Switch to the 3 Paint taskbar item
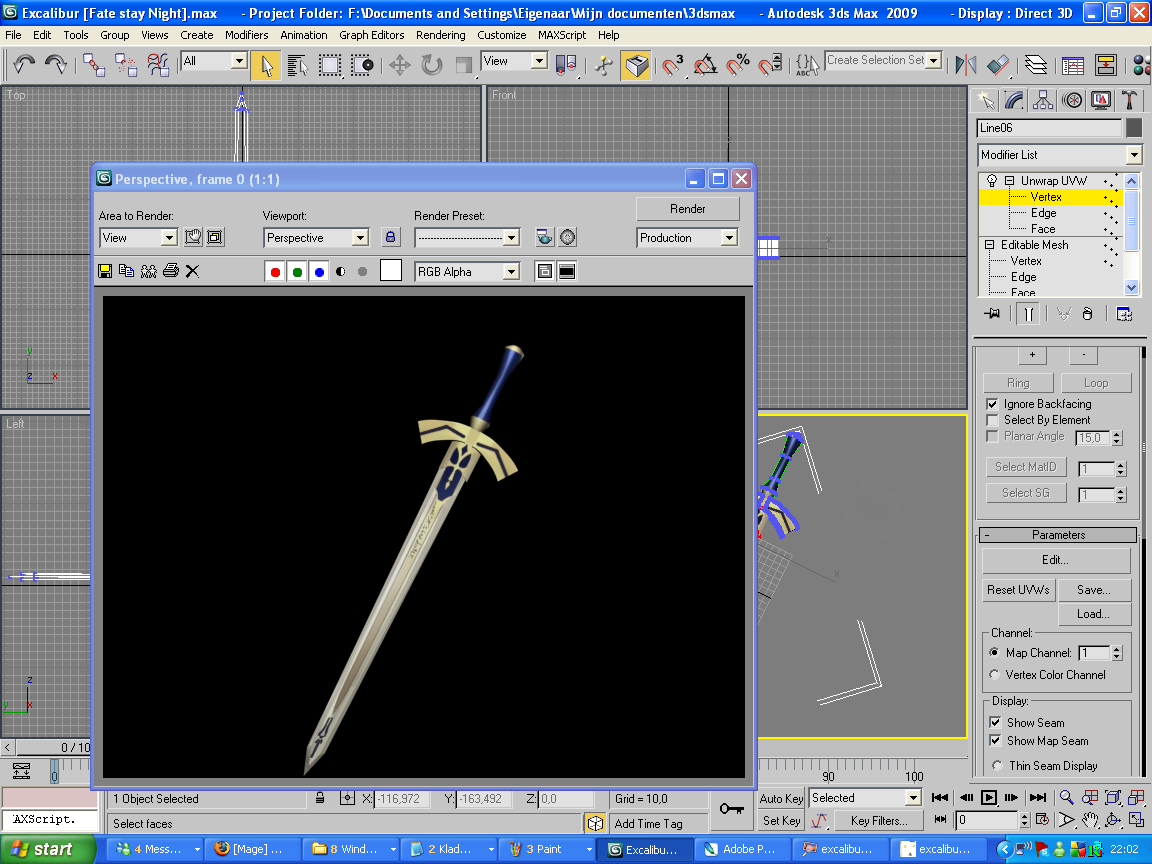 click(548, 849)
